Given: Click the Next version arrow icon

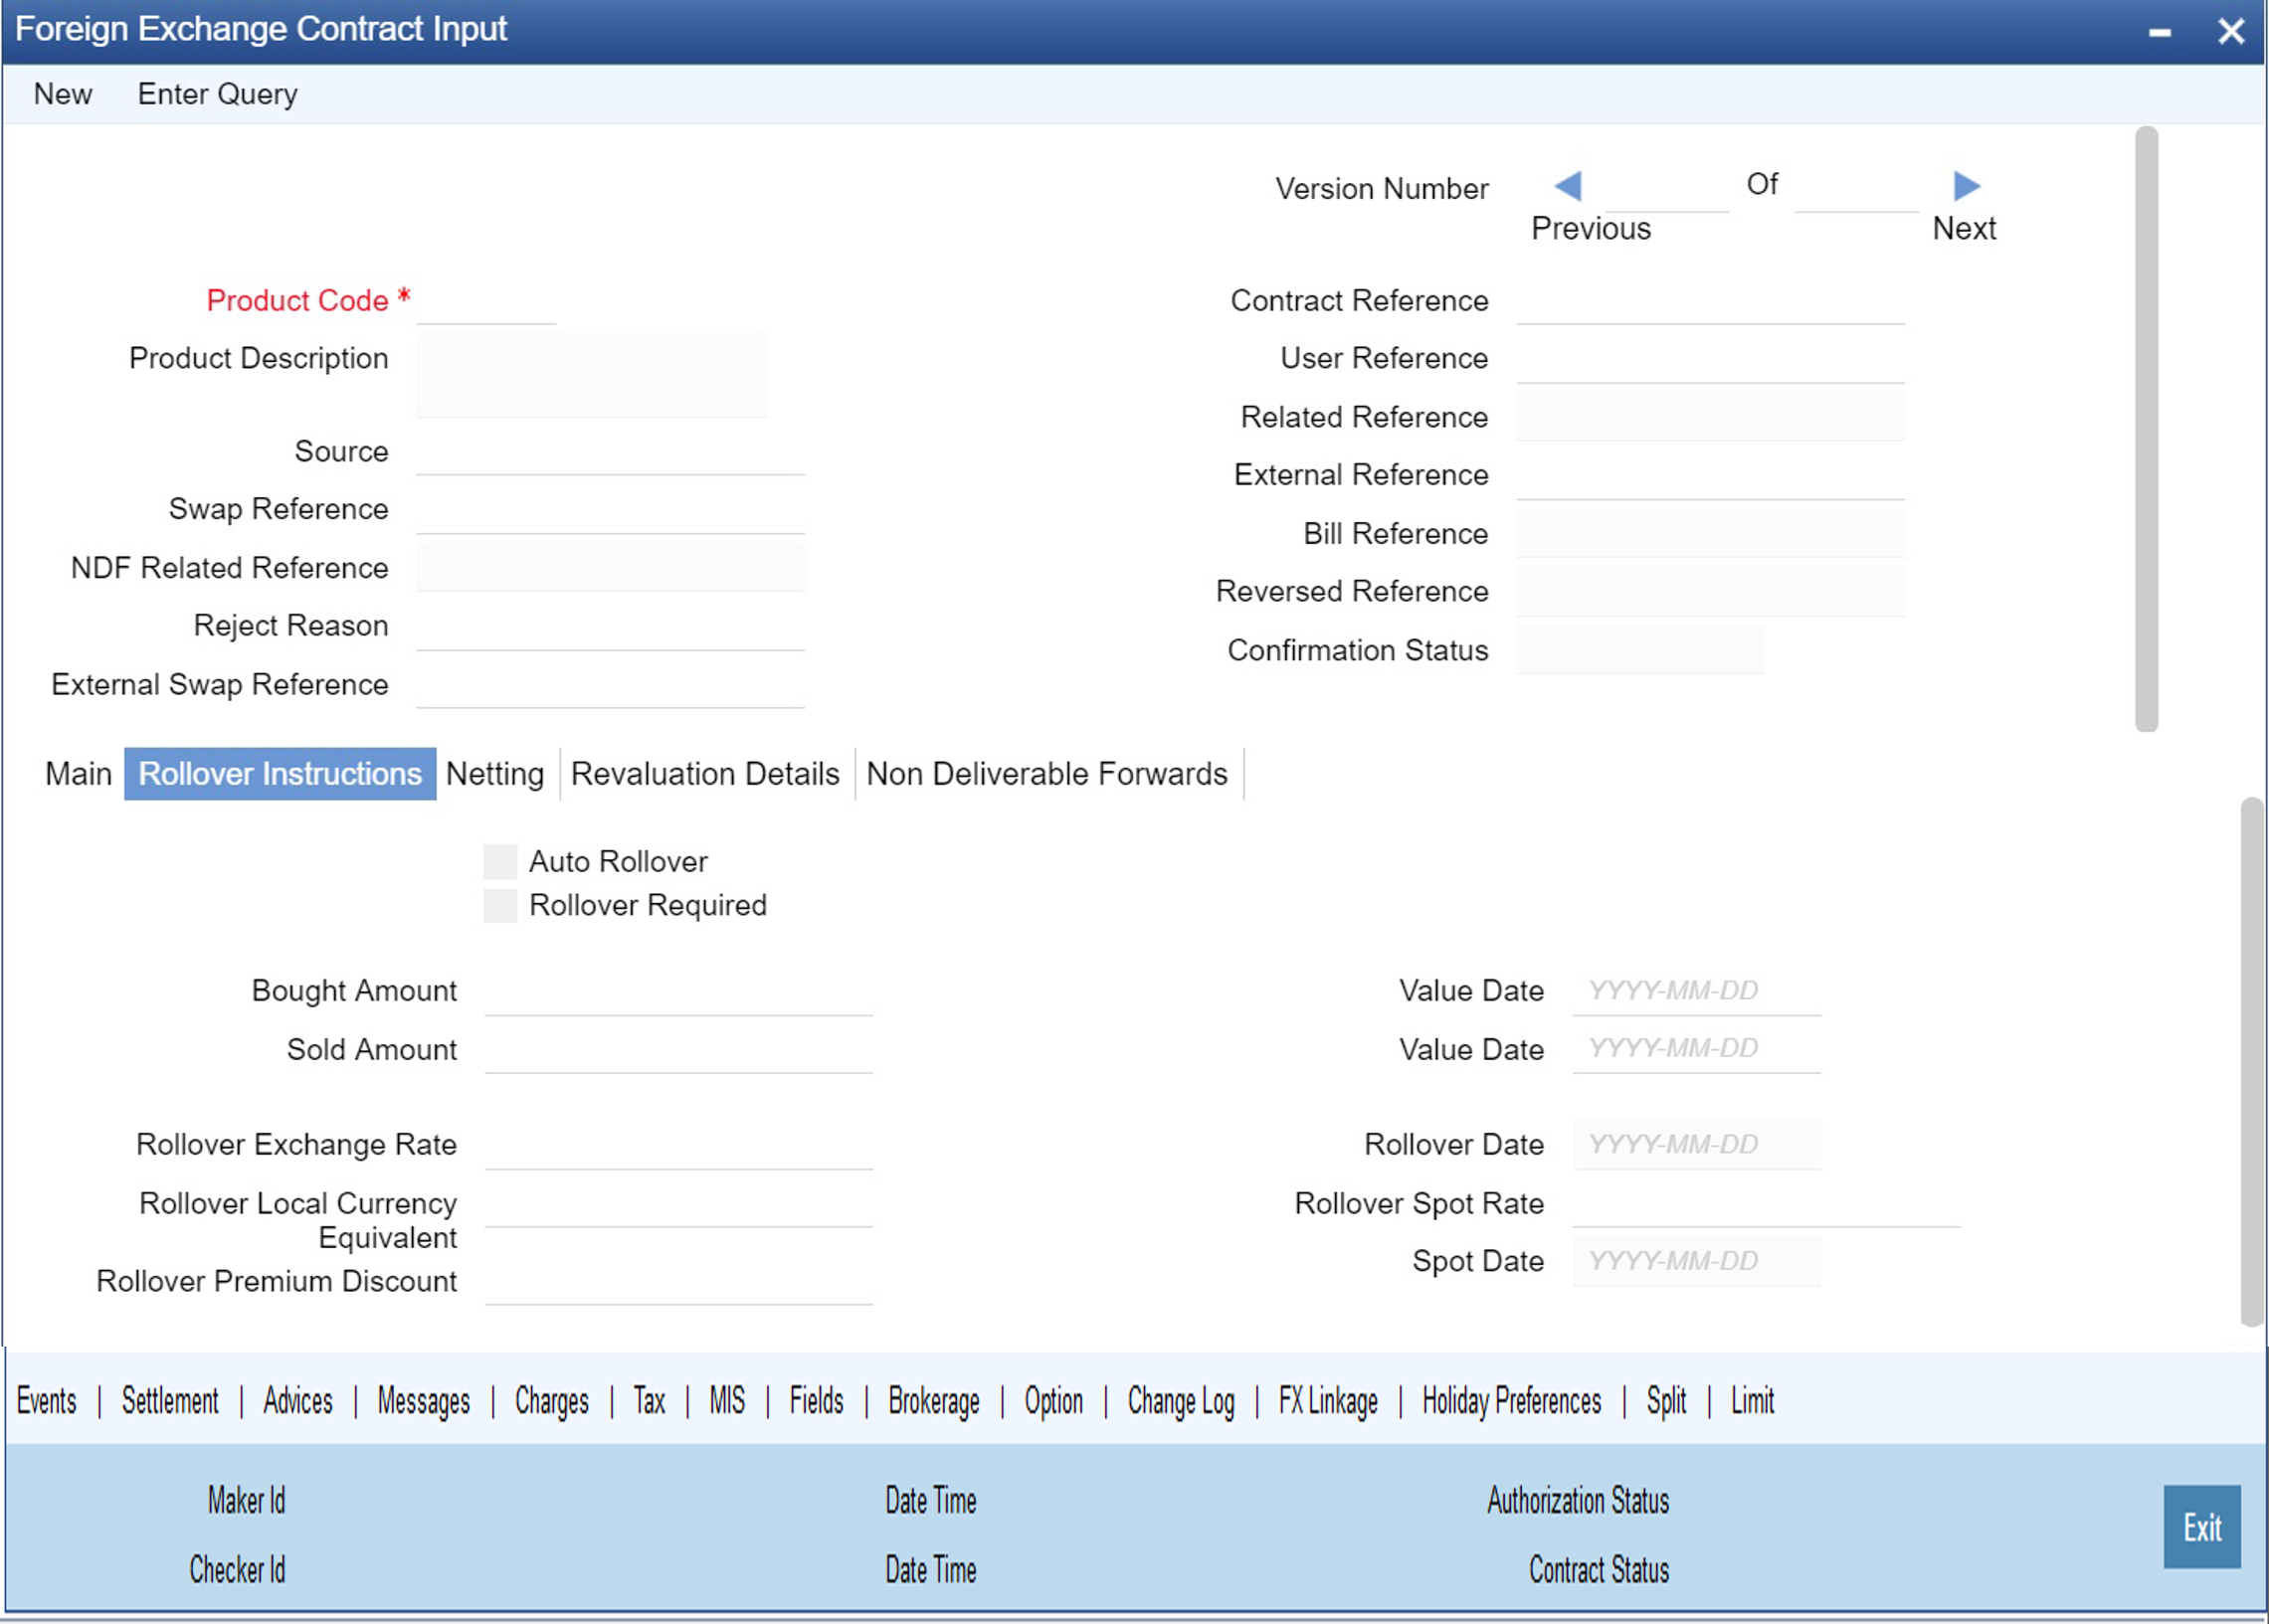Looking at the screenshot, I should coord(1966,186).
